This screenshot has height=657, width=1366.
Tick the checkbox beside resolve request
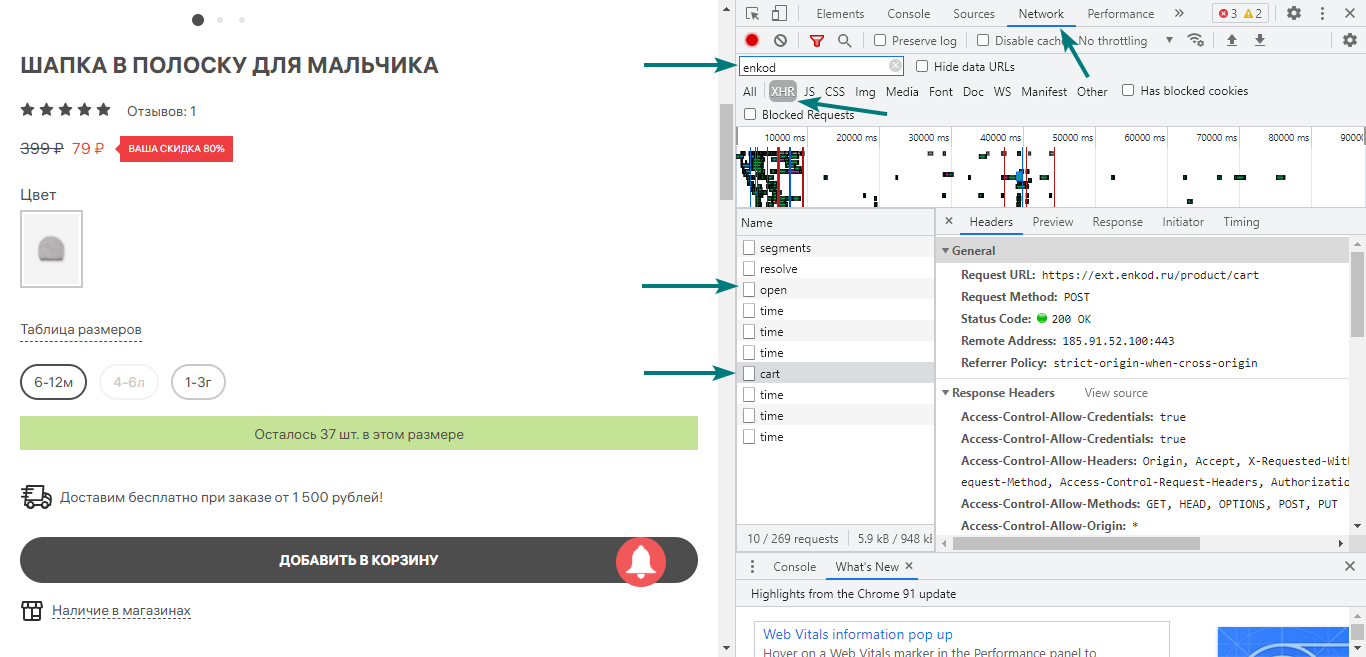[x=749, y=269]
